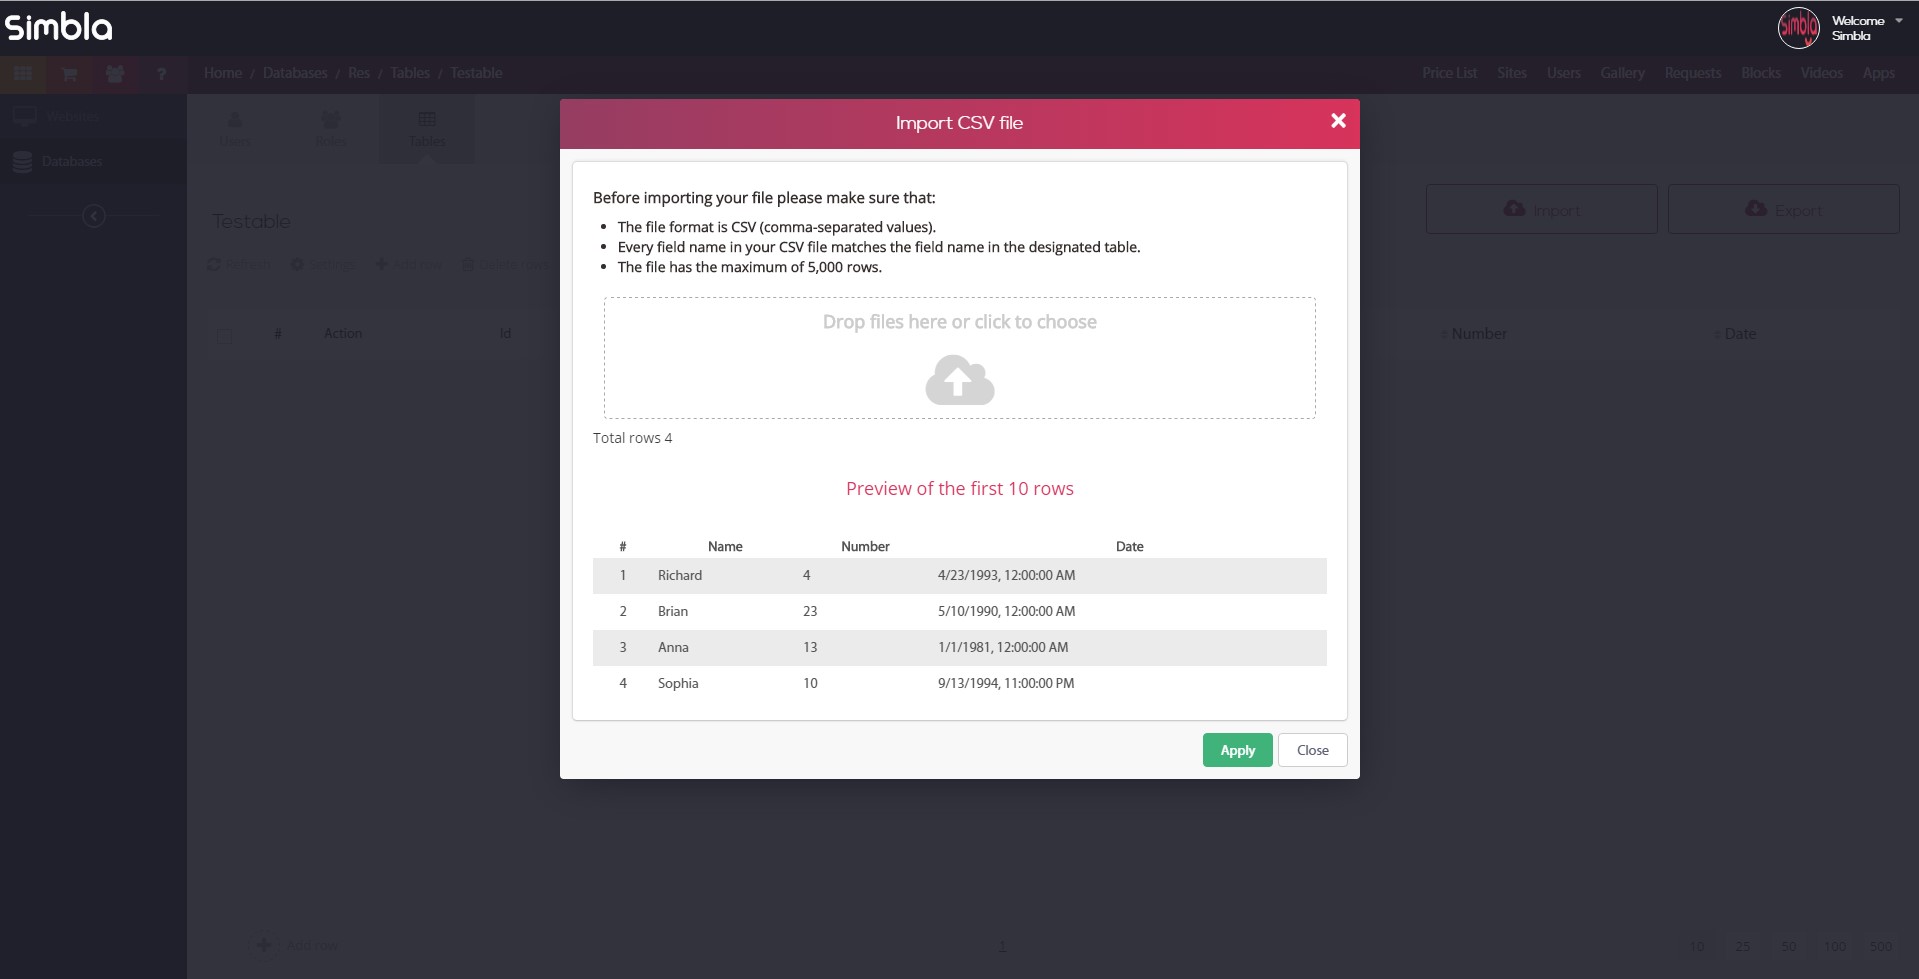Toggle the select-all rows checkbox
The width and height of the screenshot is (1919, 979).
point(224,335)
